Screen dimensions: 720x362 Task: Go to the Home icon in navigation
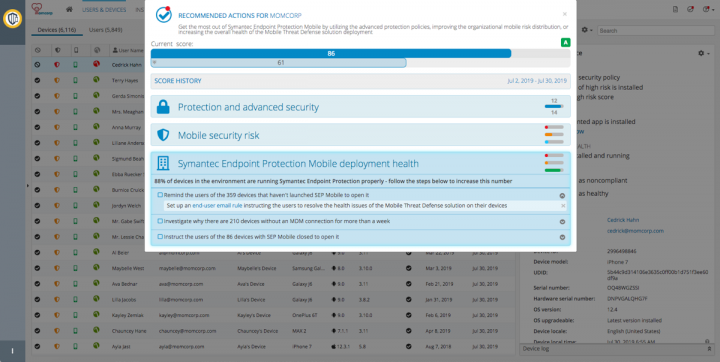[x=69, y=9]
